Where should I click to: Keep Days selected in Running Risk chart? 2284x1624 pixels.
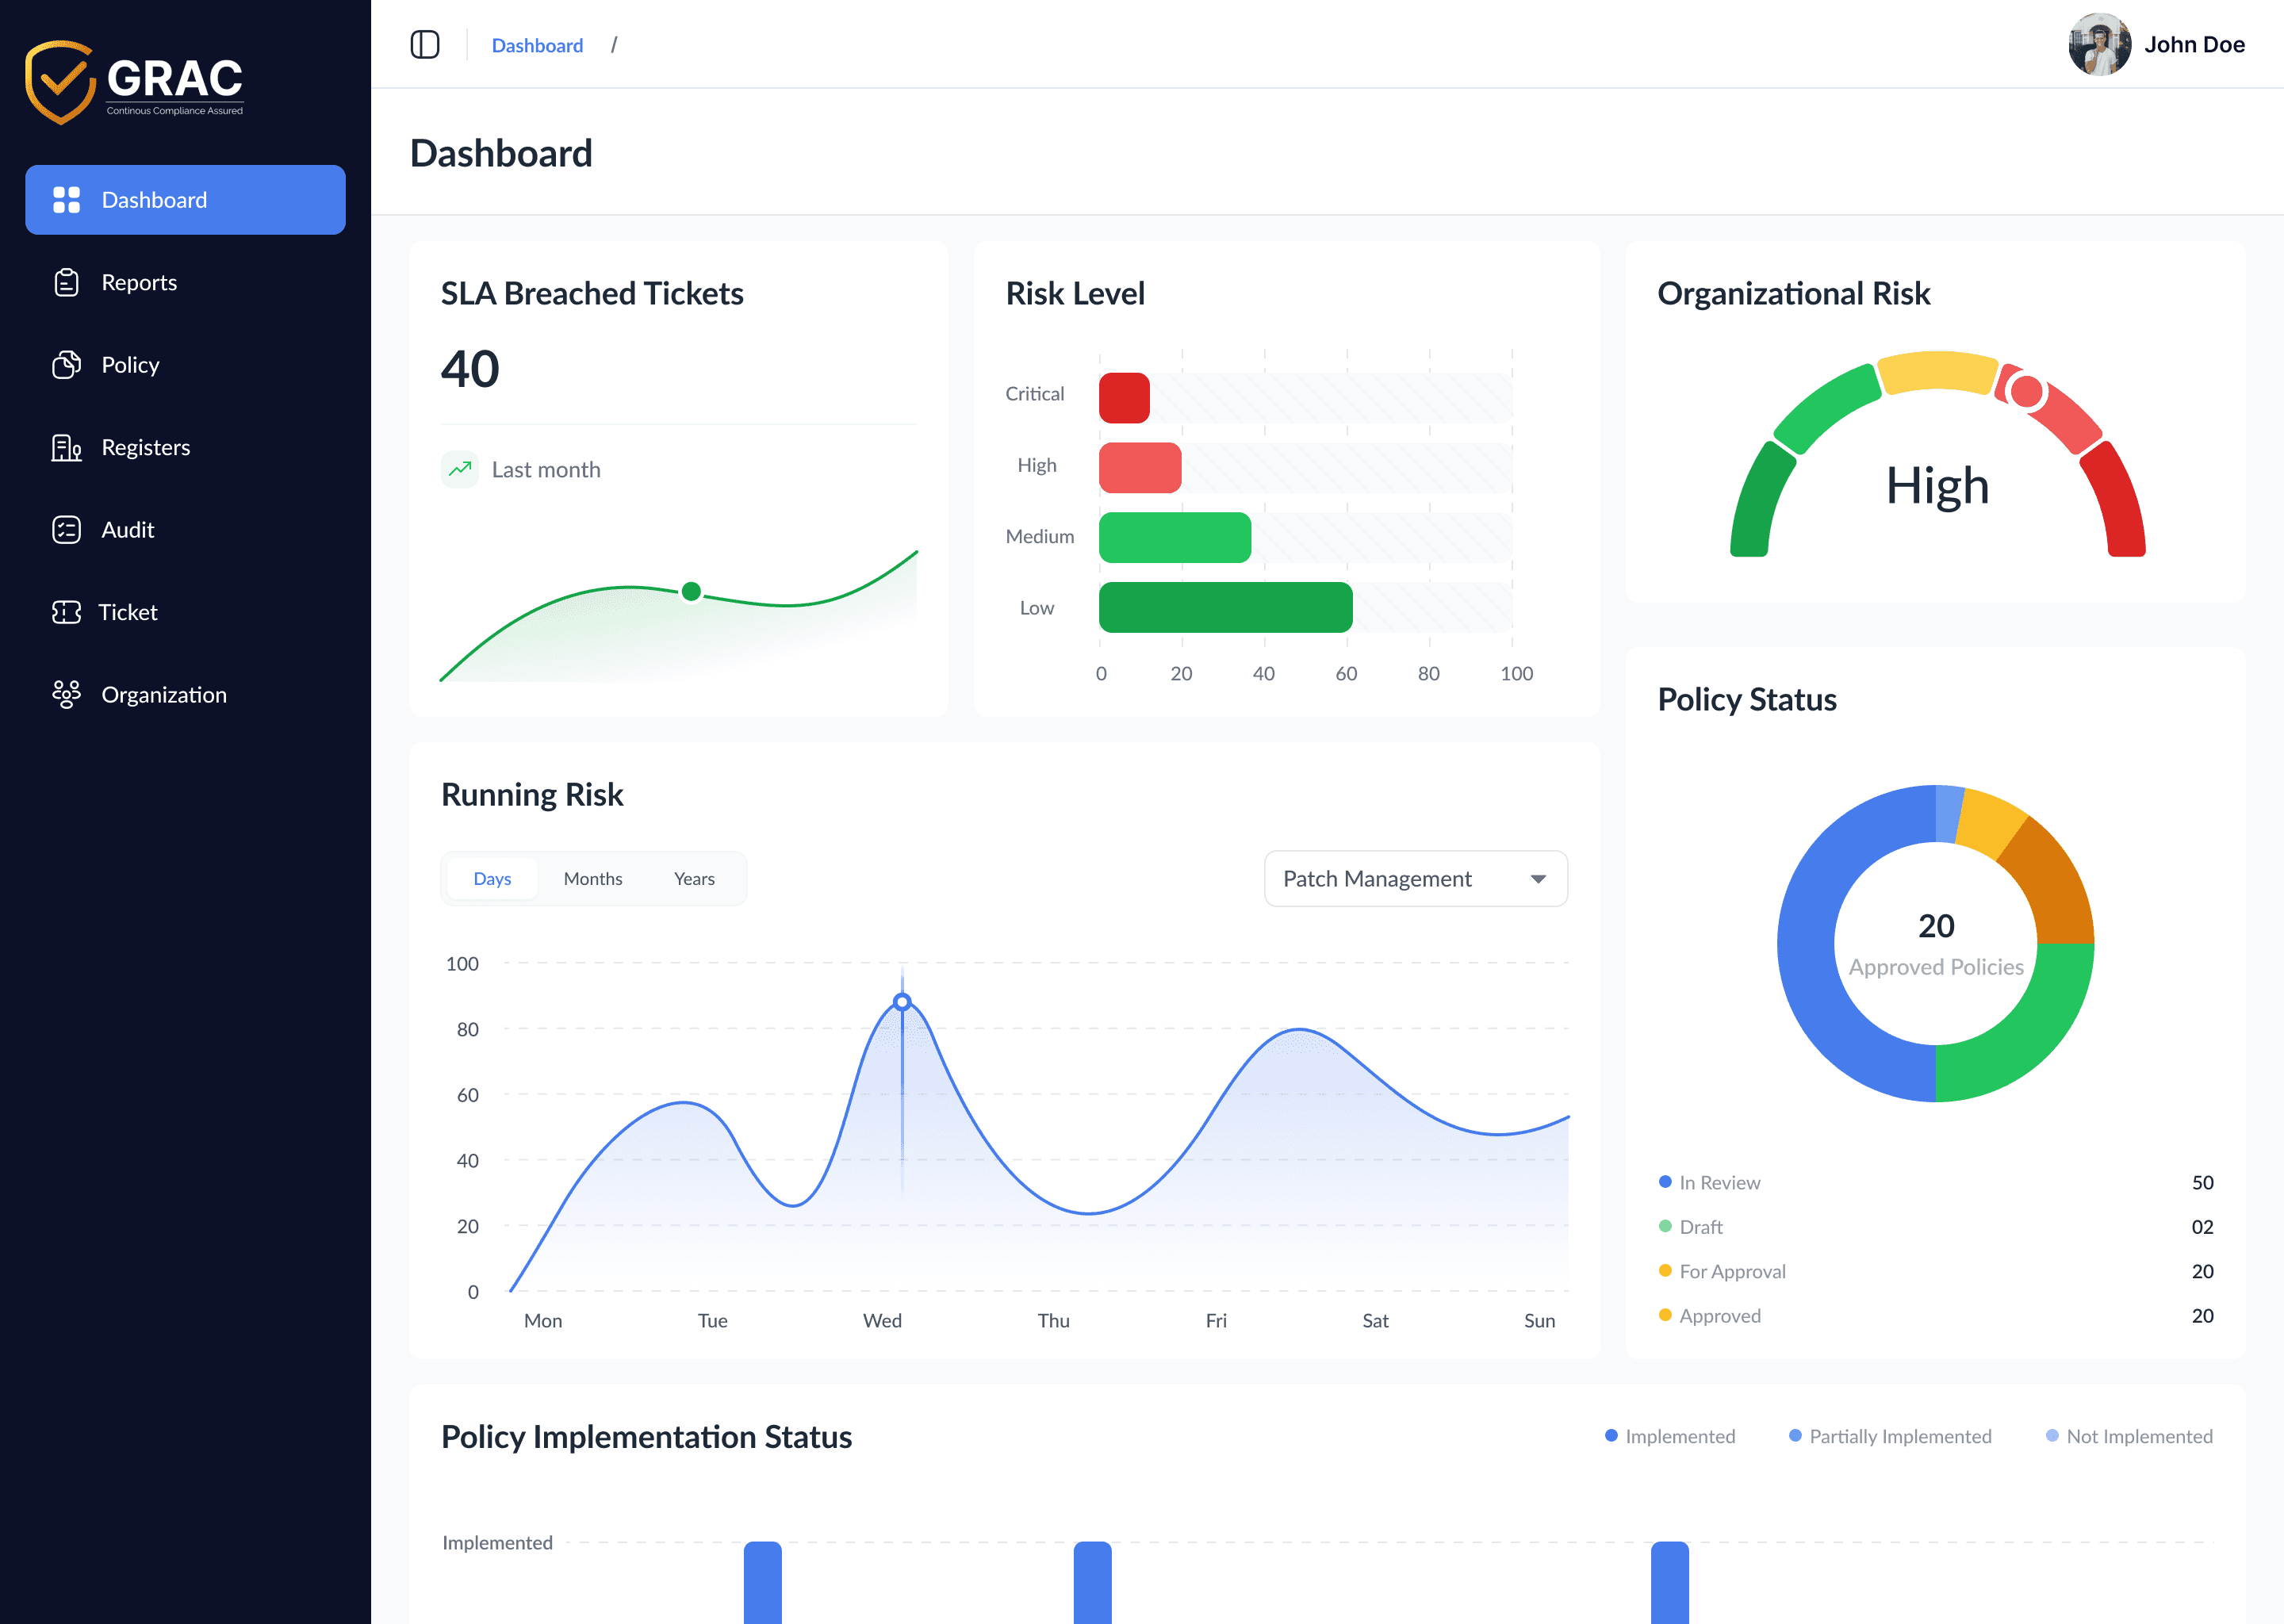(491, 878)
